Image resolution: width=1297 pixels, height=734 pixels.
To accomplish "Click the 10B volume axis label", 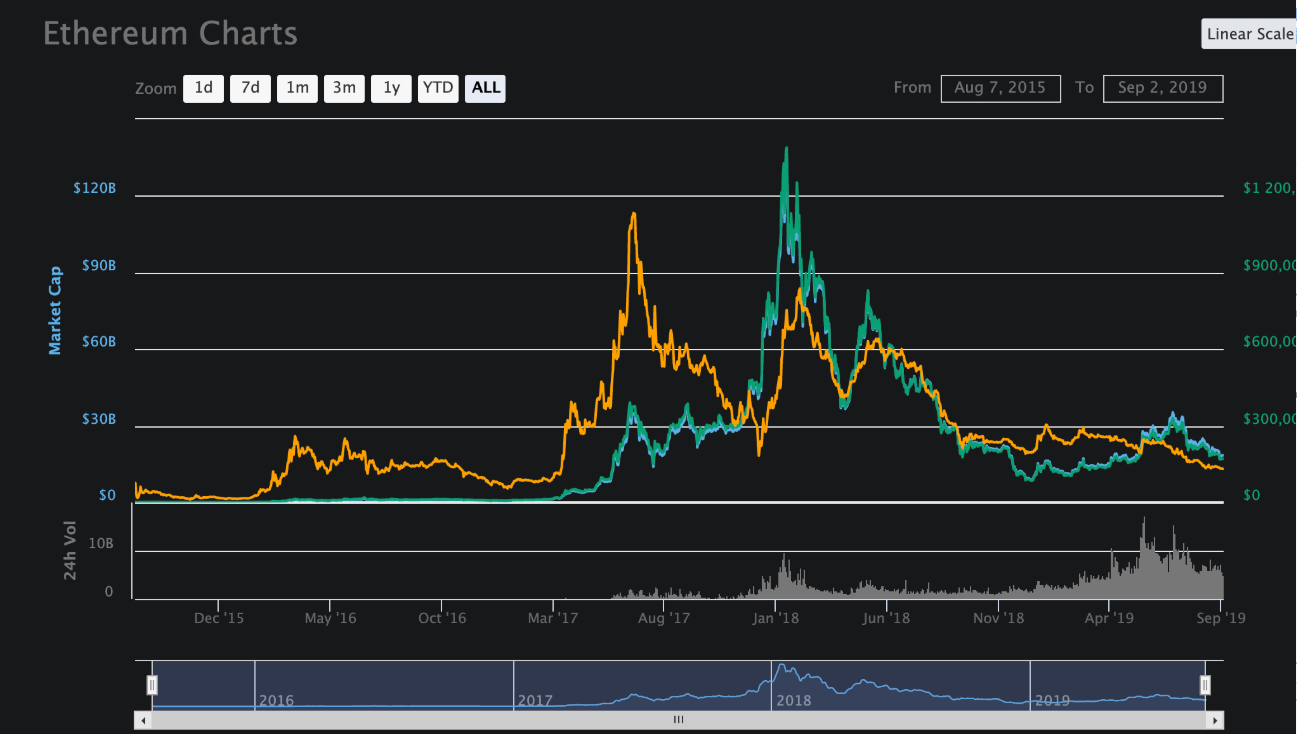I will (x=101, y=543).
